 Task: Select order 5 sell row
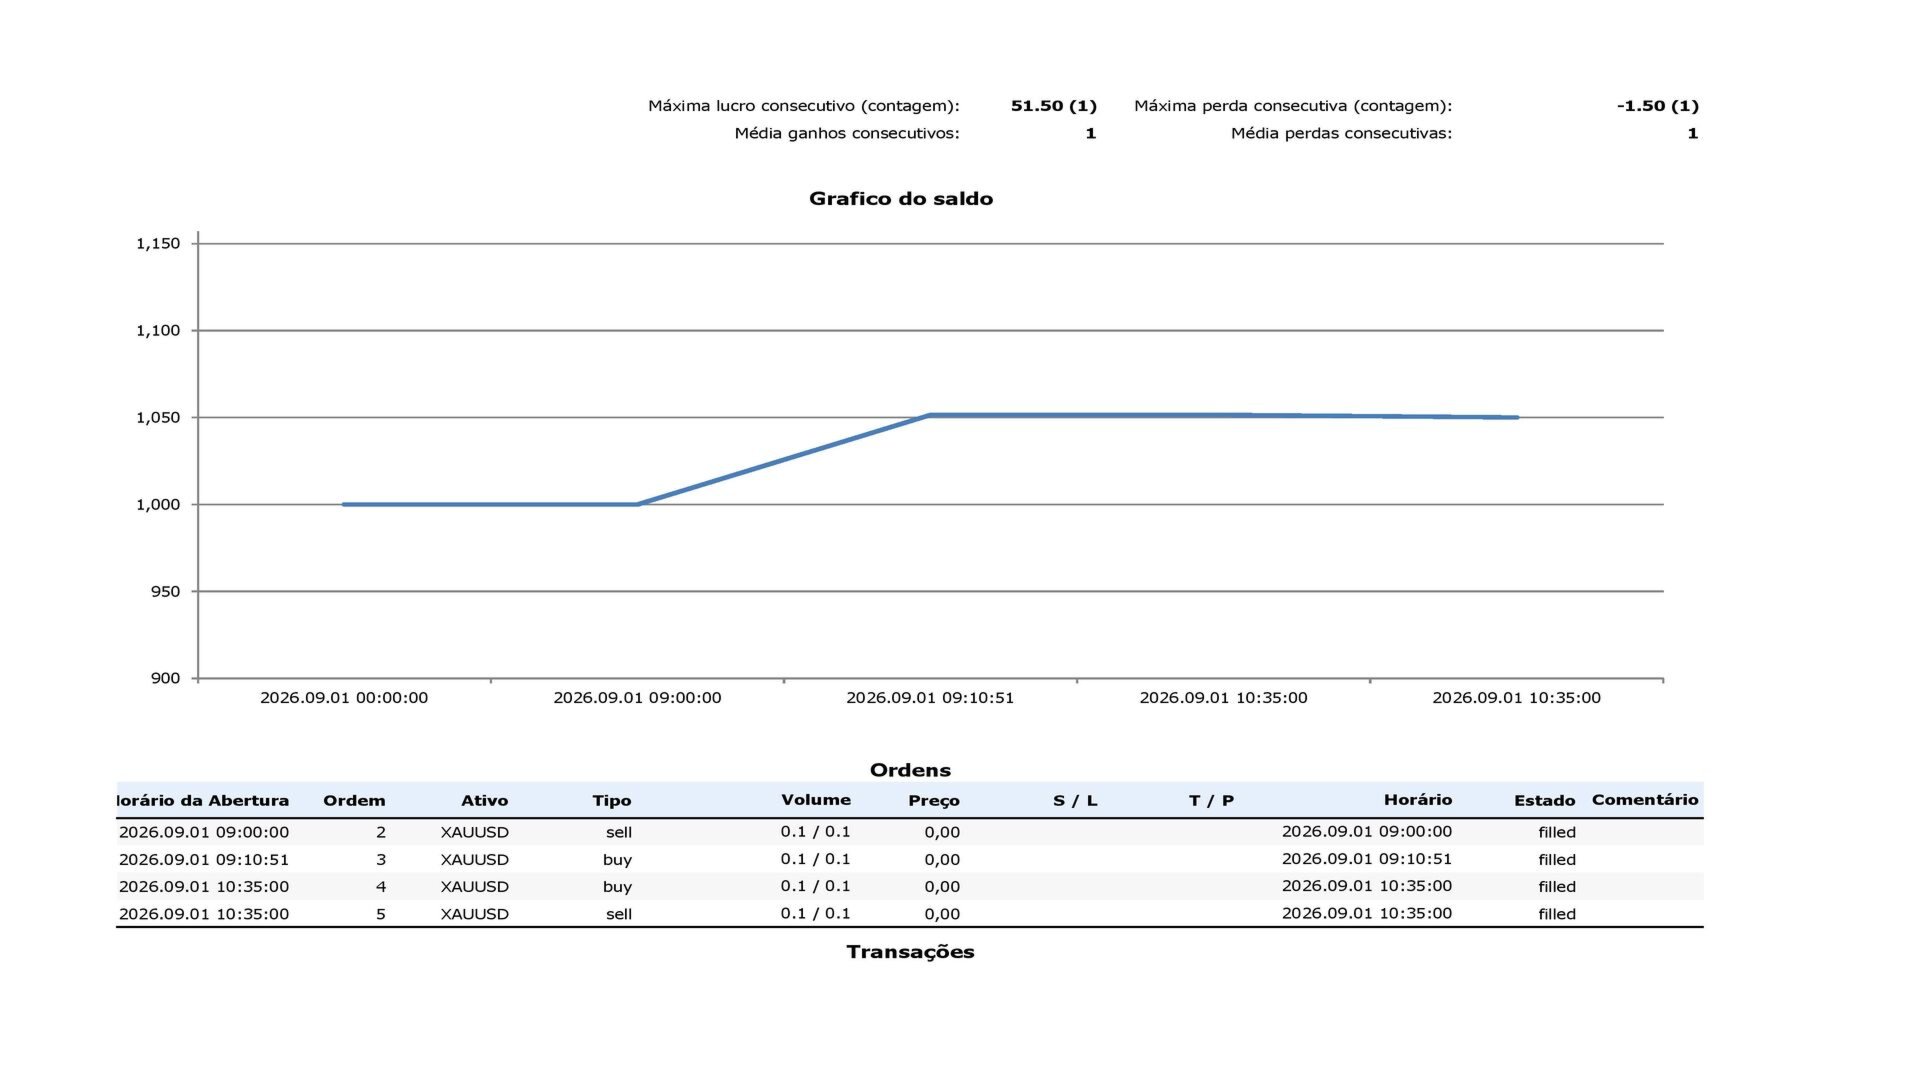(910, 913)
